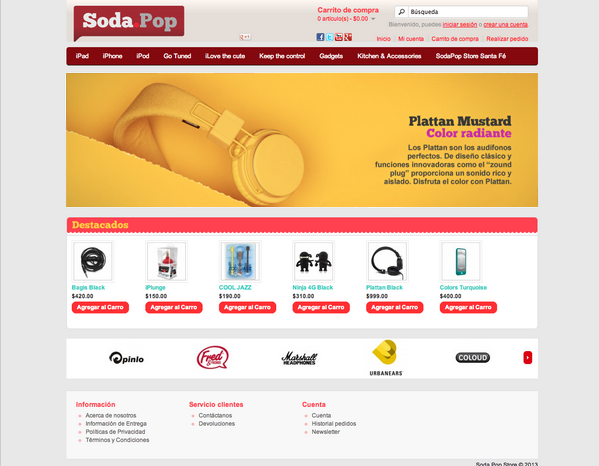Image resolution: width=599 pixels, height=466 pixels.
Task: Select Kitchen & Accessories menu item
Action: (389, 56)
